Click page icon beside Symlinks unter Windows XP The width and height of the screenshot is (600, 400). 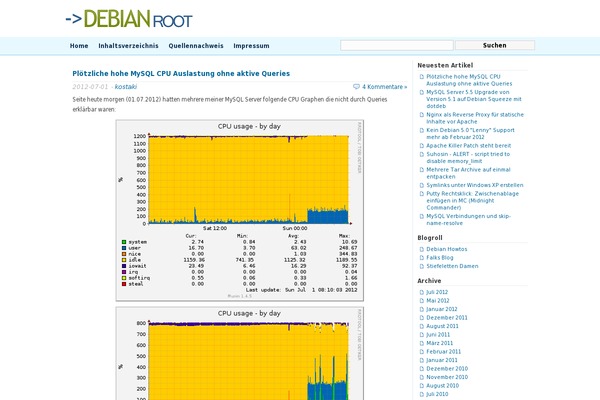coord(422,185)
